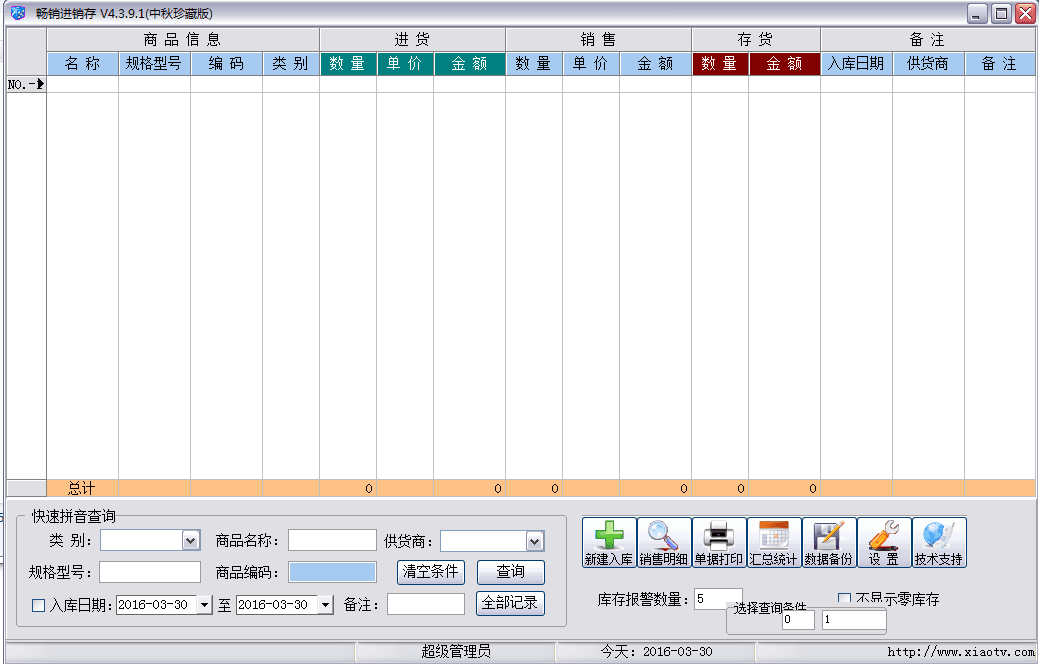Toggle the 不显示零库存 checkbox
This screenshot has height=664, width=1039.
pos(844,599)
